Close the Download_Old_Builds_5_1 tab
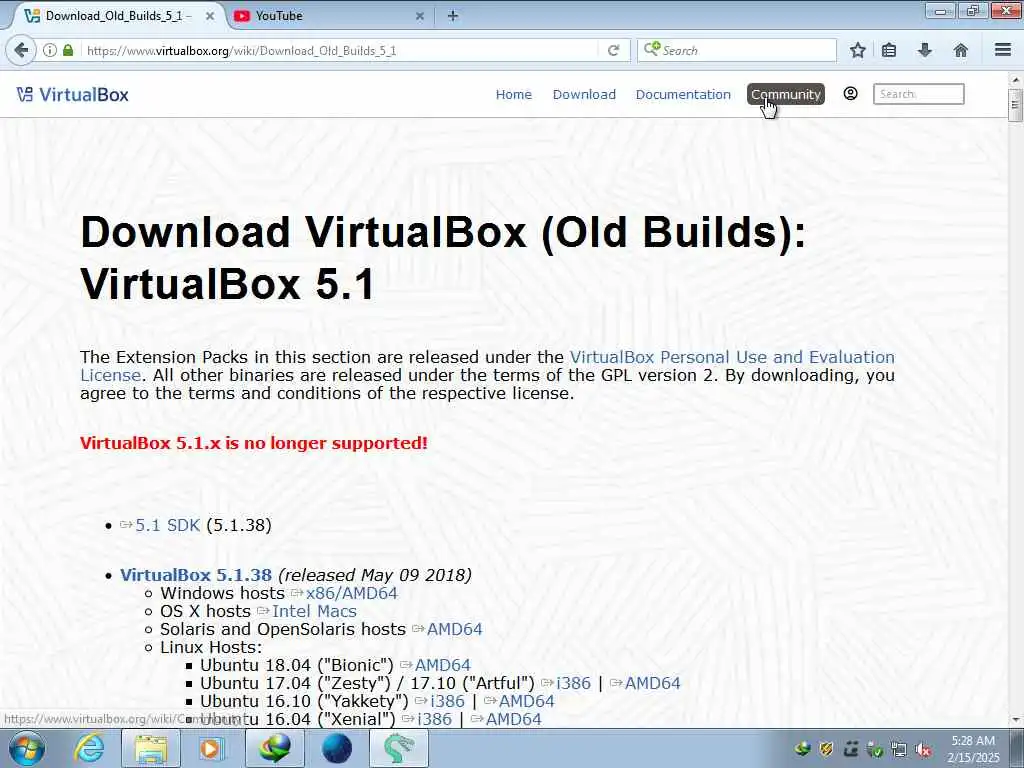Screen dimensions: 1024x768 click(210, 16)
